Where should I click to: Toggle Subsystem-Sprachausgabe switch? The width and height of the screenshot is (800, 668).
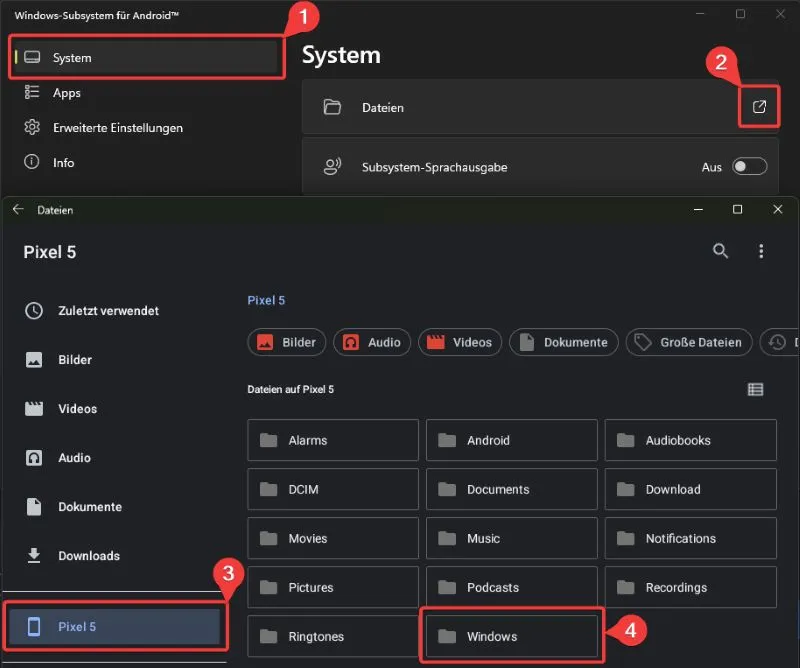tap(749, 166)
